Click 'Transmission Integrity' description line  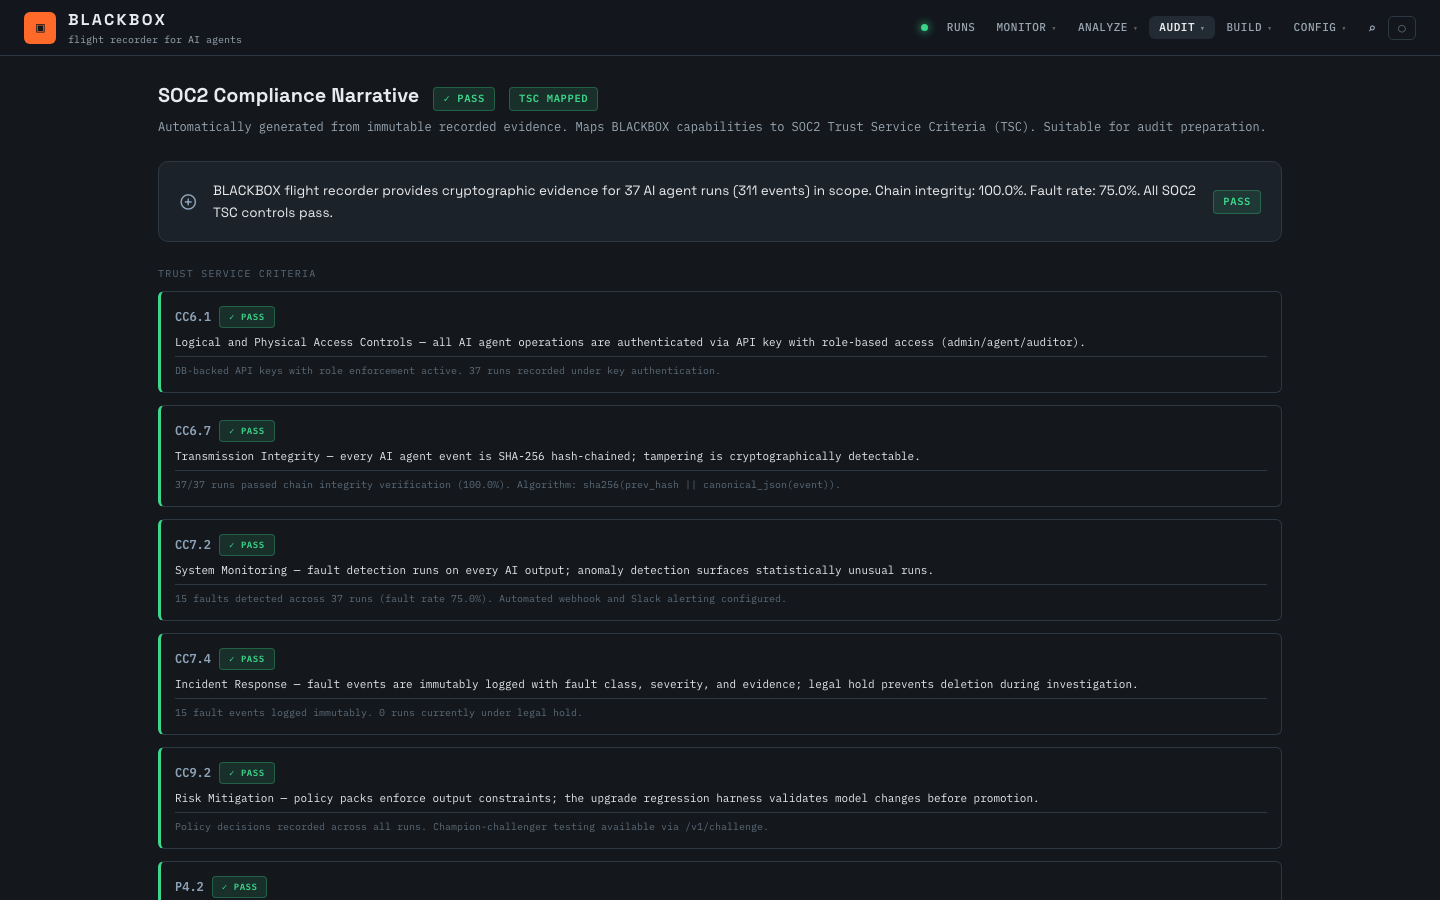coord(547,456)
